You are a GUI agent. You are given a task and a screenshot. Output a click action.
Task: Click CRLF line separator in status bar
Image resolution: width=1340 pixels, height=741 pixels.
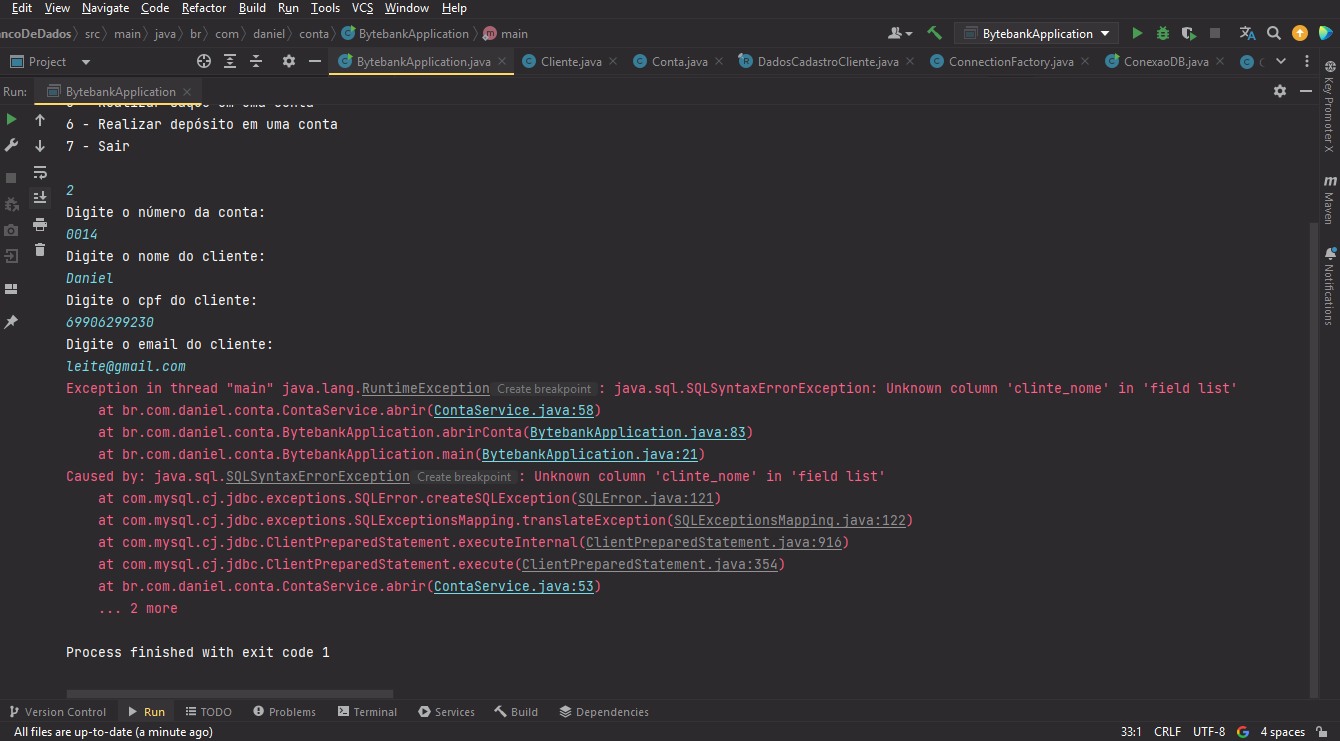(x=1167, y=732)
